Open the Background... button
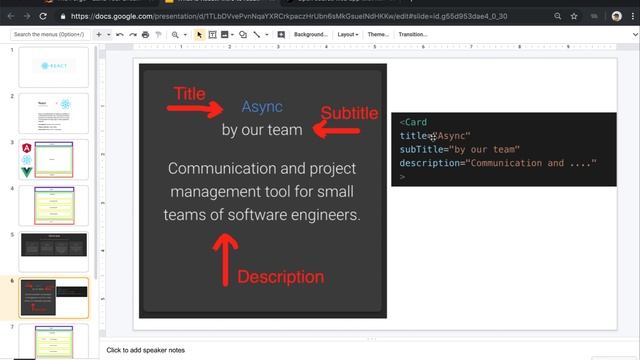Screen dimensions: 640x360 [x=311, y=35]
